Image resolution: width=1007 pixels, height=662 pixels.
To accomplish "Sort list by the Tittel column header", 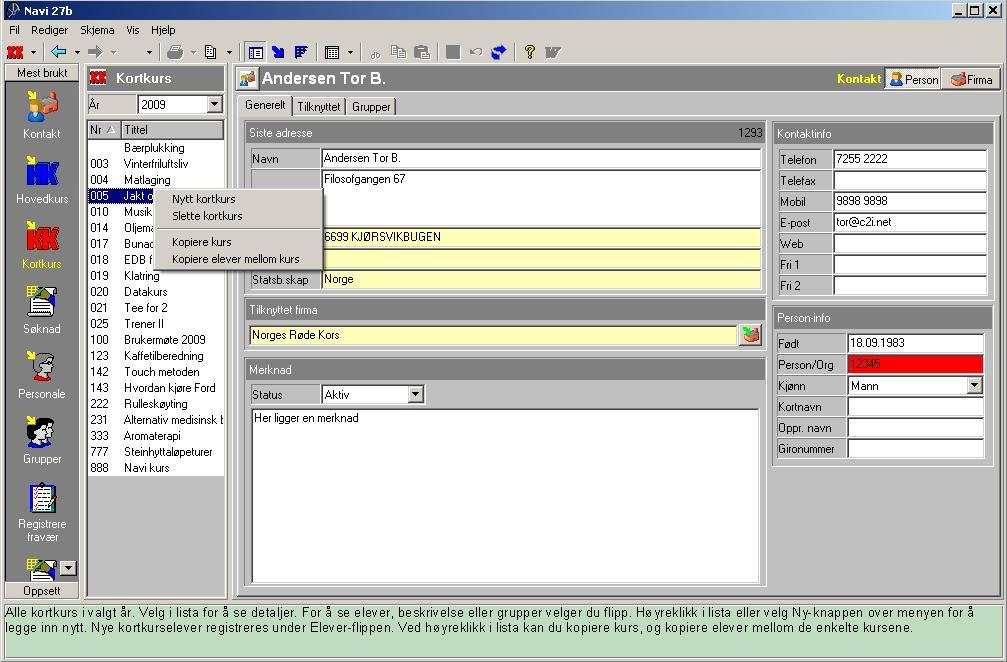I will click(171, 130).
